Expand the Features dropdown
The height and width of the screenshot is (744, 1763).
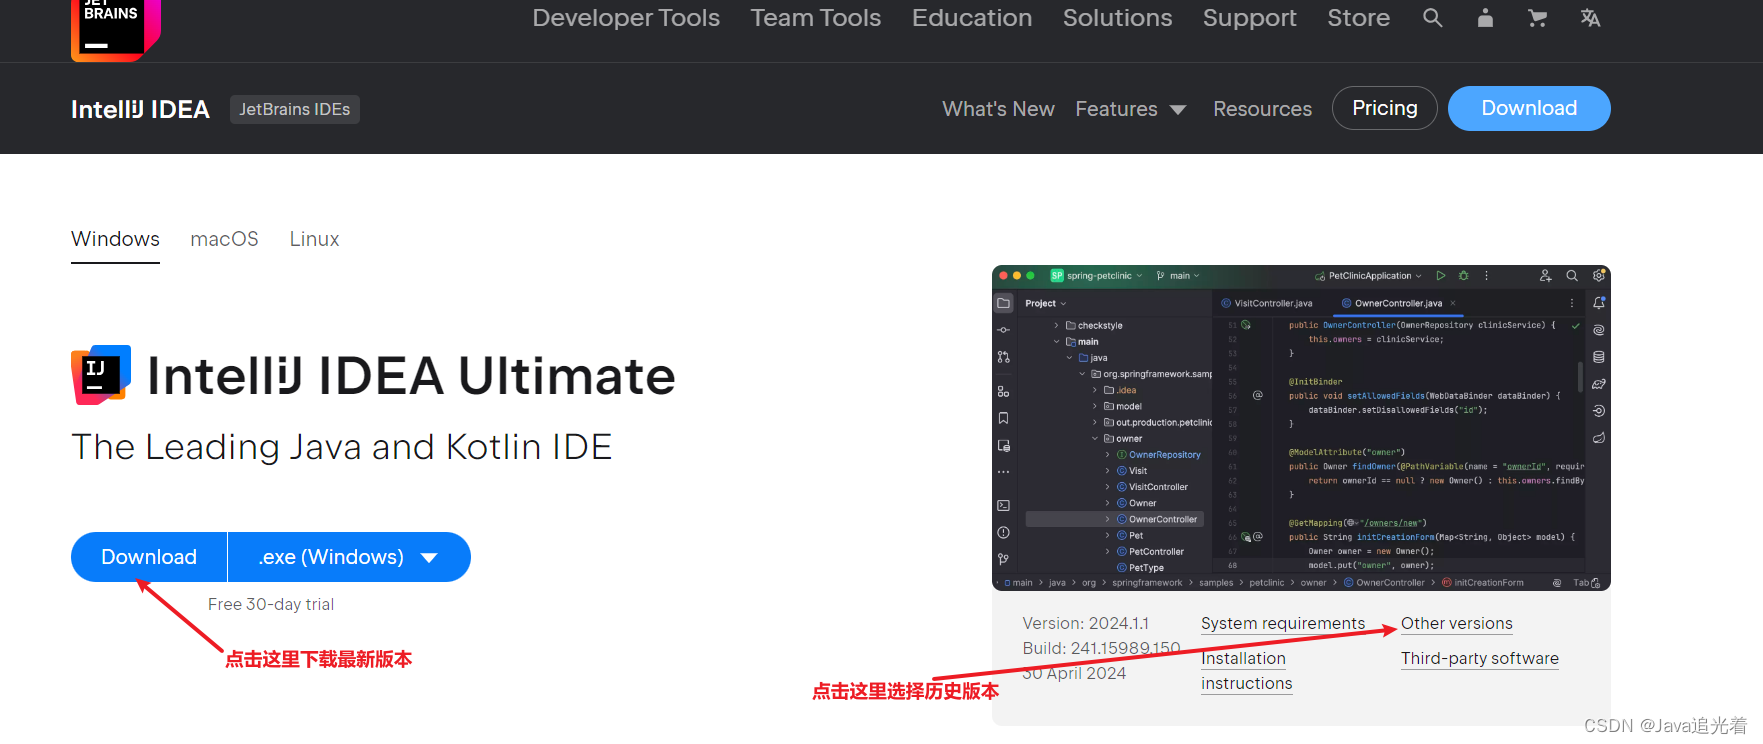[1131, 109]
